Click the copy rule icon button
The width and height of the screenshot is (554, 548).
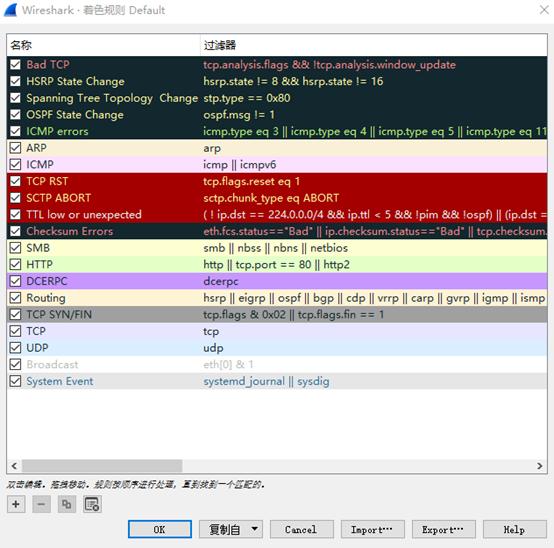(66, 504)
